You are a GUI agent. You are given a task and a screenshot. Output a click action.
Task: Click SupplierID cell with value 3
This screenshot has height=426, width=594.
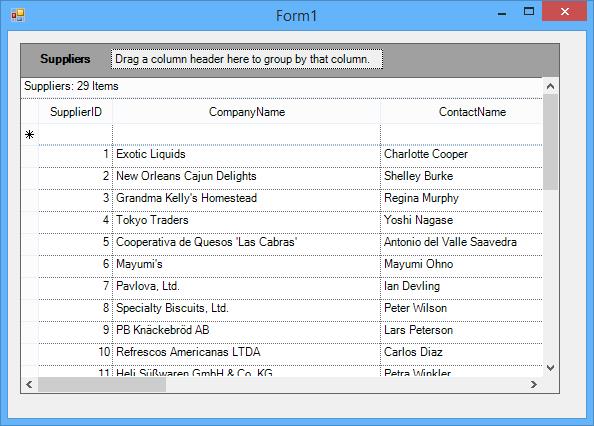click(76, 200)
